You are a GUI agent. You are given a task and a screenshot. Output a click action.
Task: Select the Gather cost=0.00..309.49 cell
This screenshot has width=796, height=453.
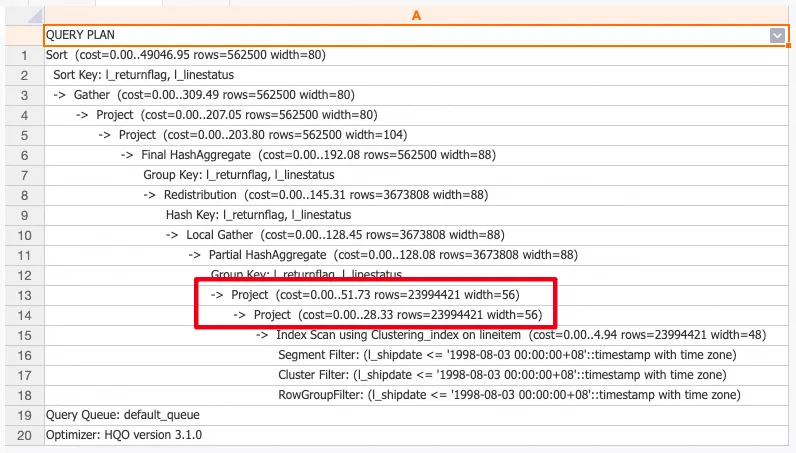tap(416, 95)
